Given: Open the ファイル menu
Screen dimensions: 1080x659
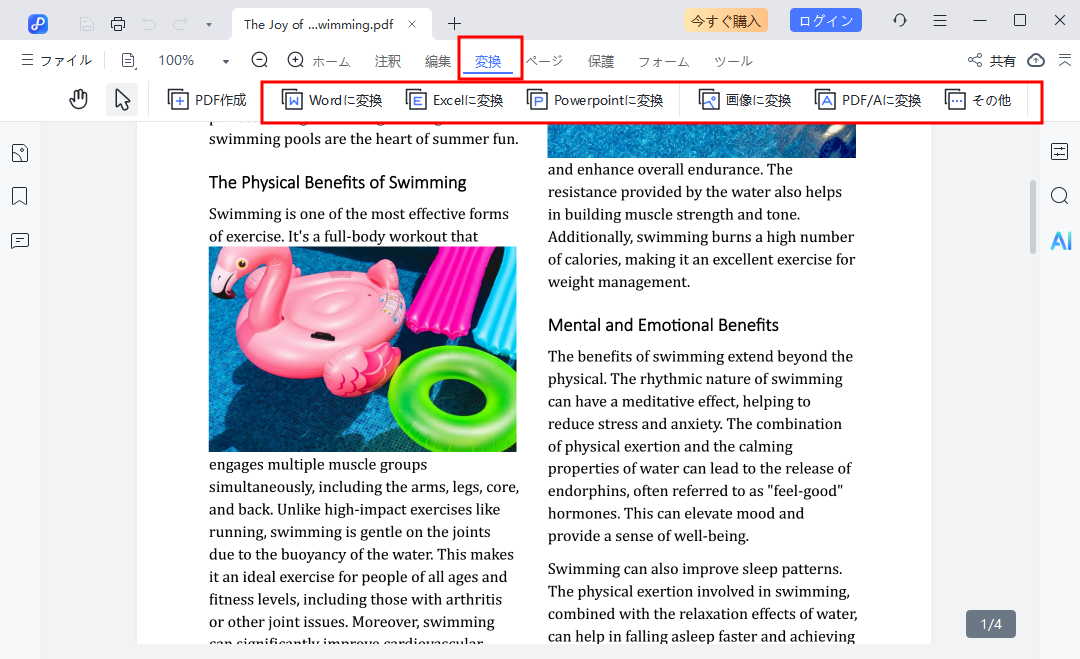Looking at the screenshot, I should coord(56,61).
